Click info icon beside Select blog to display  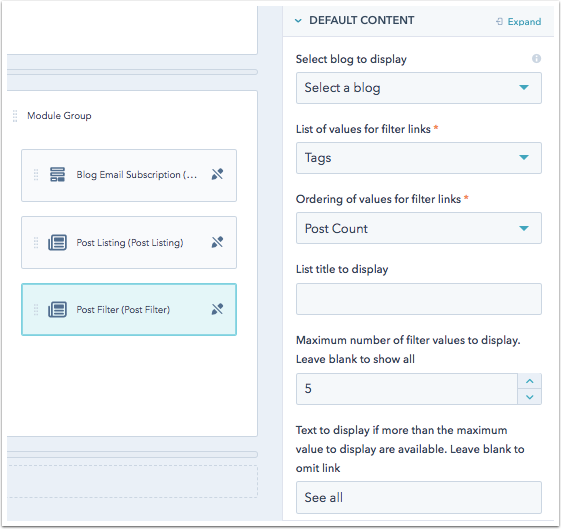pyautogui.click(x=536, y=59)
